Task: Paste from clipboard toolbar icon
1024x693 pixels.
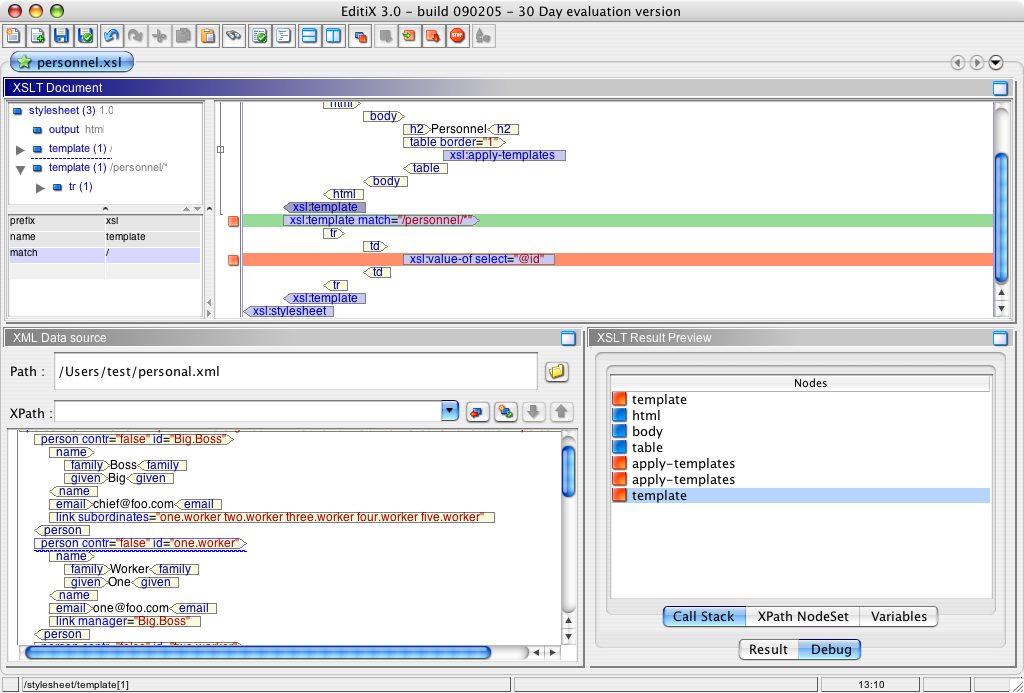Action: pos(208,35)
